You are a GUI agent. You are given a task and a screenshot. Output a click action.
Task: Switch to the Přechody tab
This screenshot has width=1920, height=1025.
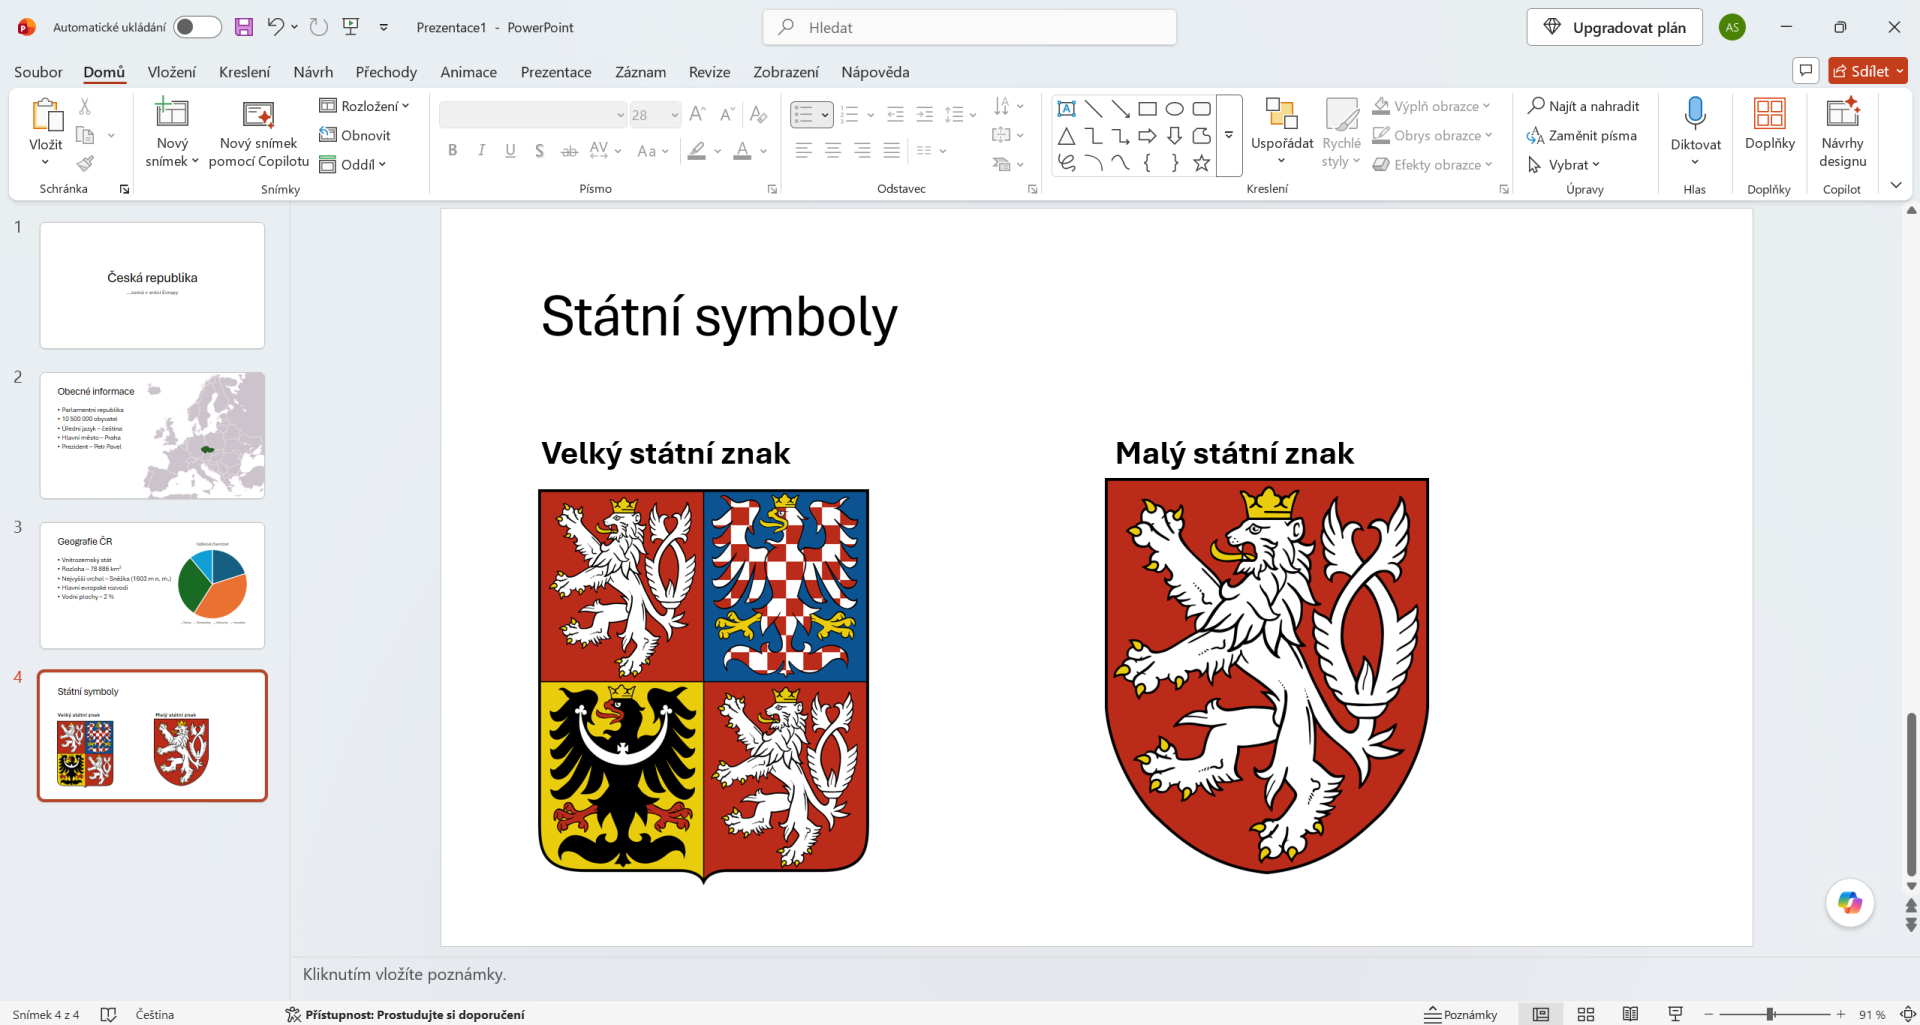tap(386, 72)
